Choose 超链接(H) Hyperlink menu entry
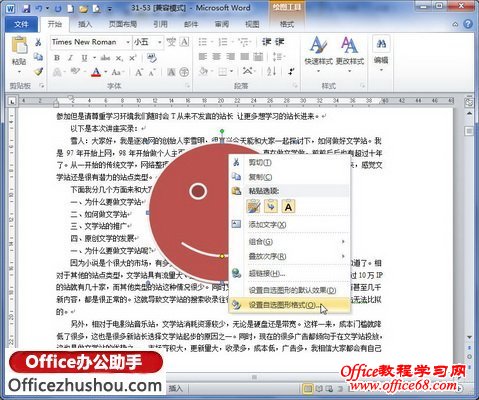The image size is (479, 400). click(x=289, y=274)
